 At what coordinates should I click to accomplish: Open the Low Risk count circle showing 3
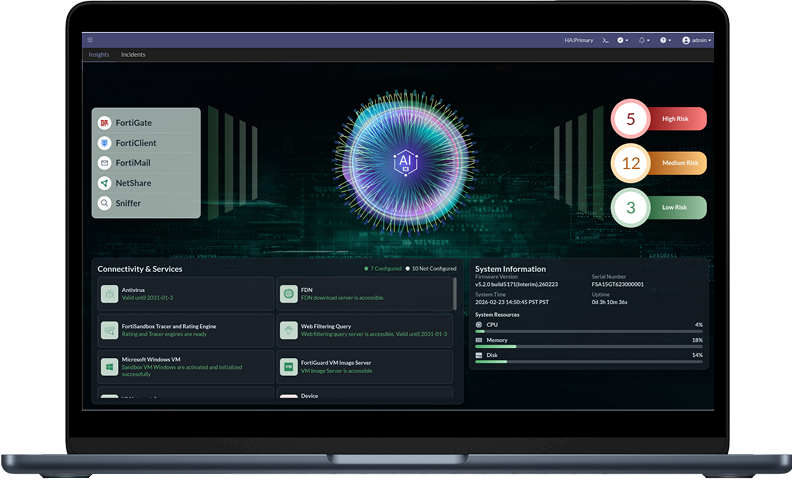tap(630, 208)
